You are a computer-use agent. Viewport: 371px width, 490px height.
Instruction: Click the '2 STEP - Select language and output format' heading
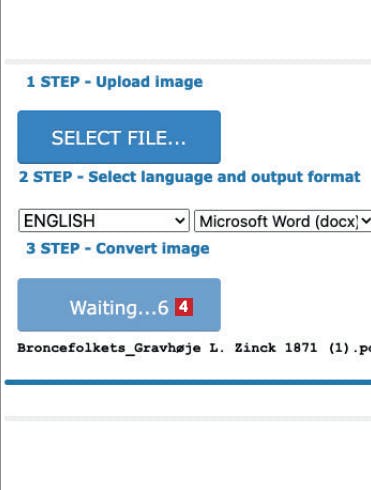[x=190, y=177]
